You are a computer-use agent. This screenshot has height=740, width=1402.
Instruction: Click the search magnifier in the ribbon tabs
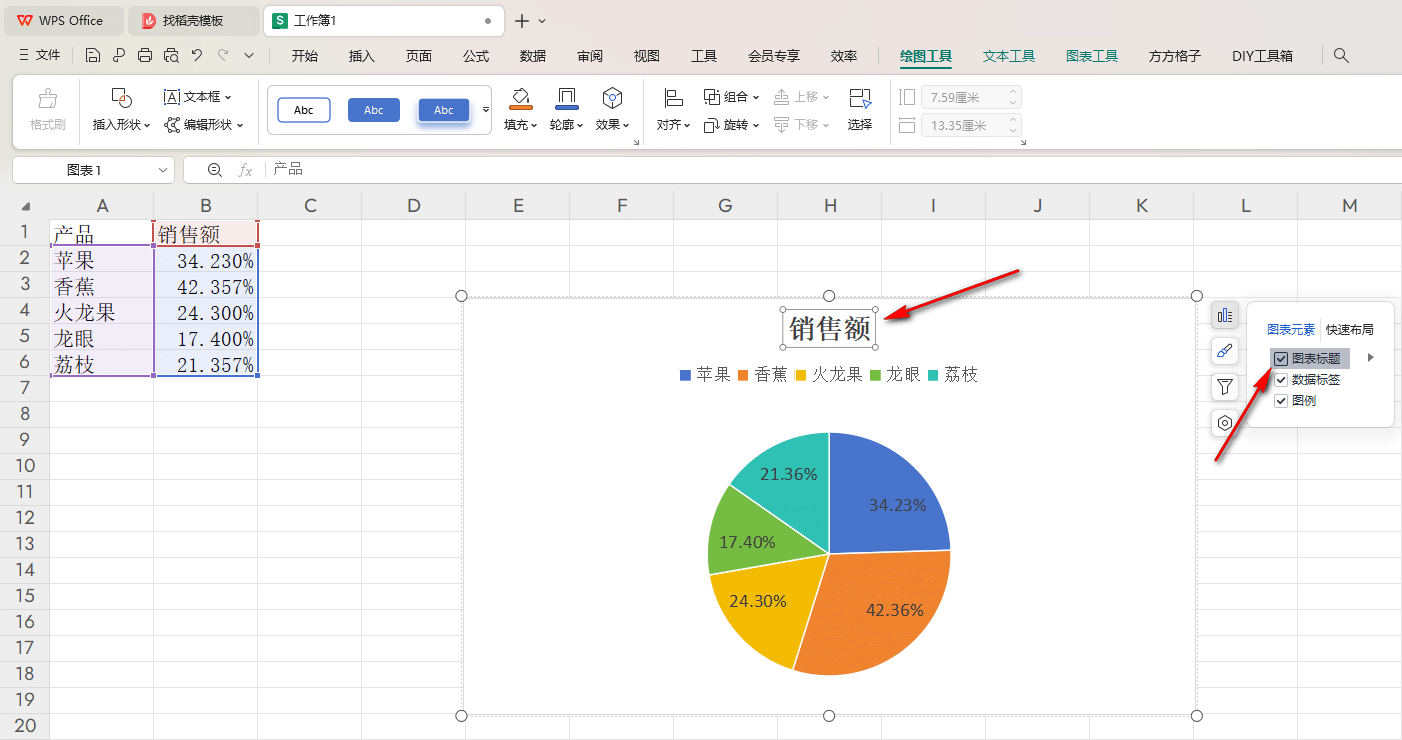pos(1342,56)
